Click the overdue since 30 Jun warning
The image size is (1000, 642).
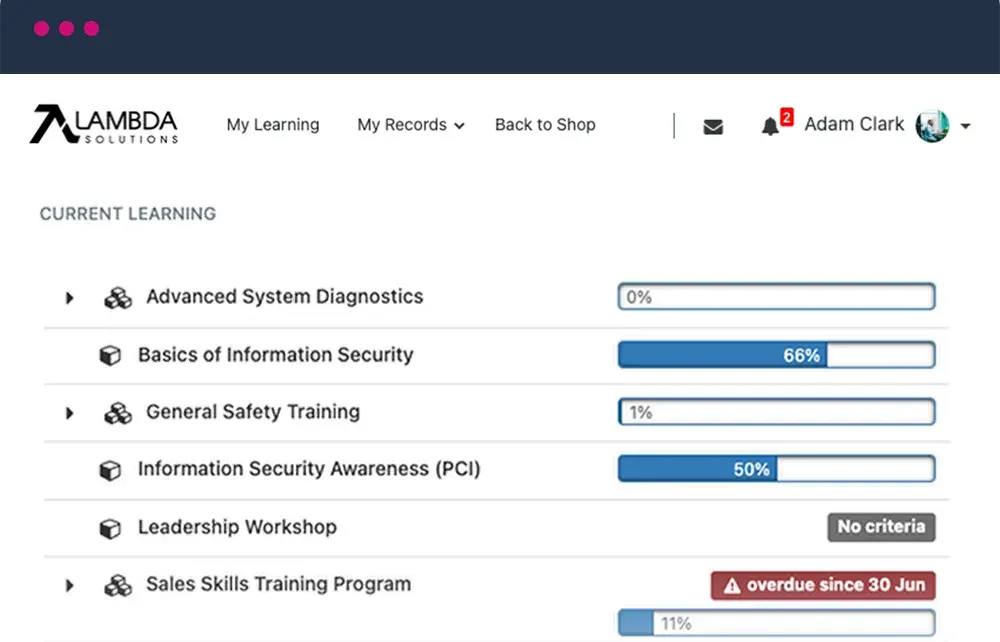pos(823,585)
